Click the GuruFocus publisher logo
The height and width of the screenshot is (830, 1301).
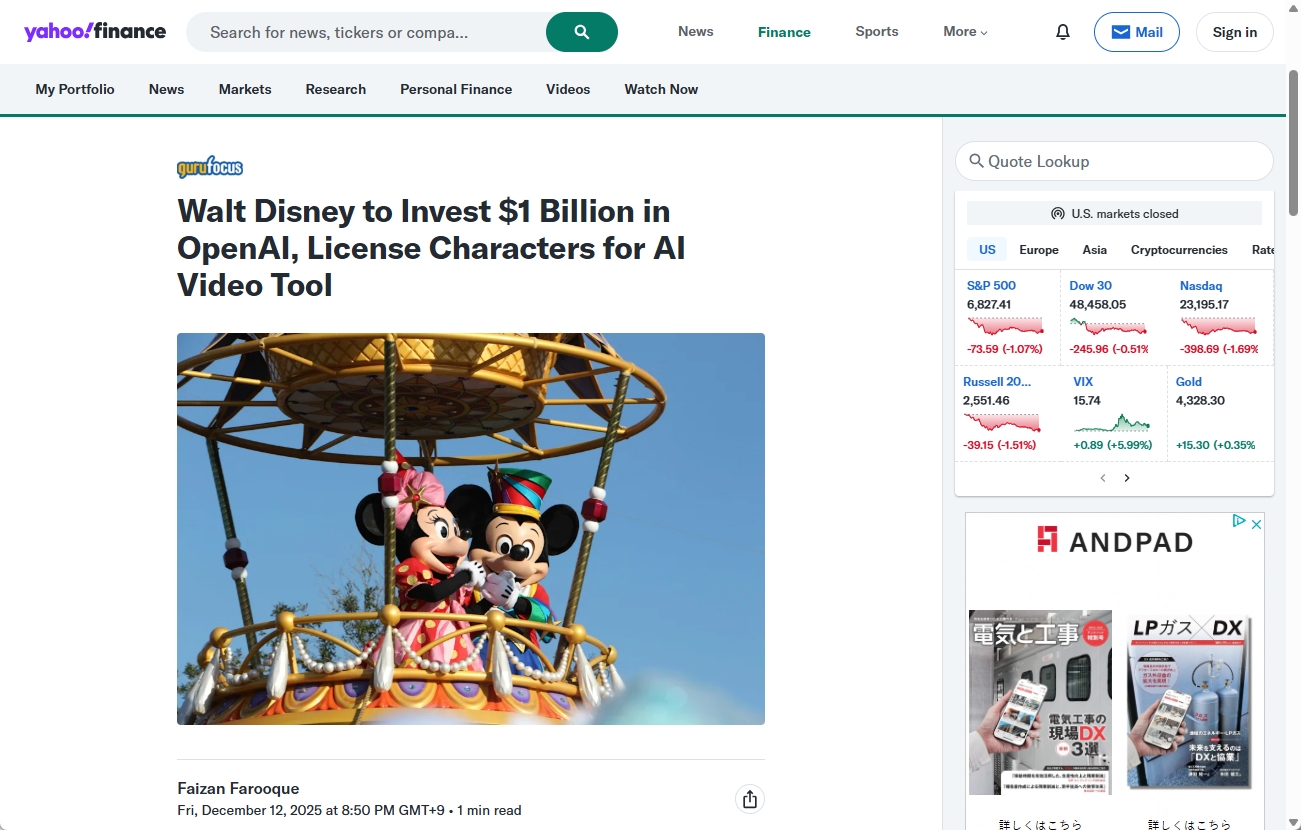point(210,167)
